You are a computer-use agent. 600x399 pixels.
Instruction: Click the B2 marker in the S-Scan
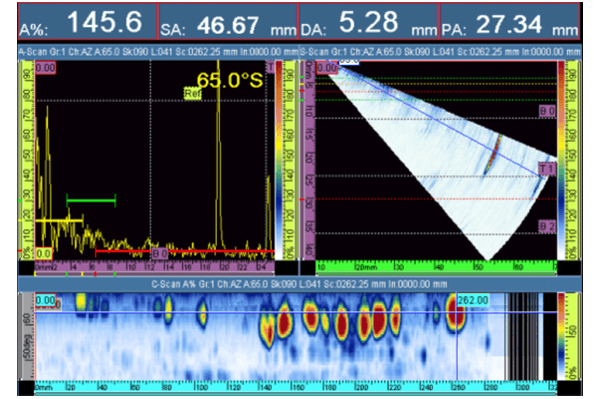[547, 227]
